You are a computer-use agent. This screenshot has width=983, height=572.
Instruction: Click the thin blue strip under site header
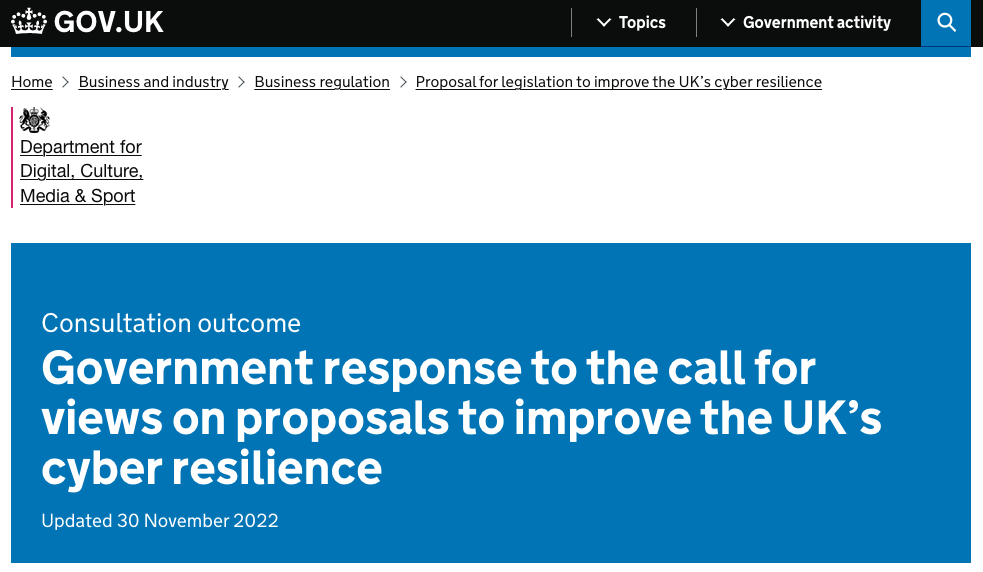coord(490,52)
